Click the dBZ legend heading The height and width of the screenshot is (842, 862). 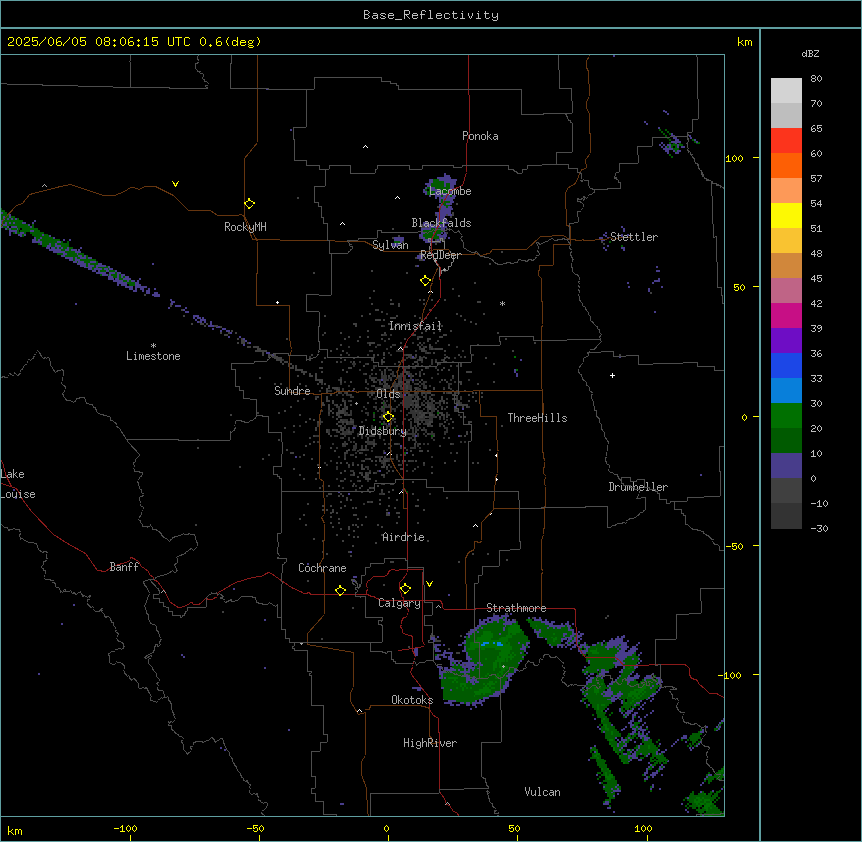[810, 53]
